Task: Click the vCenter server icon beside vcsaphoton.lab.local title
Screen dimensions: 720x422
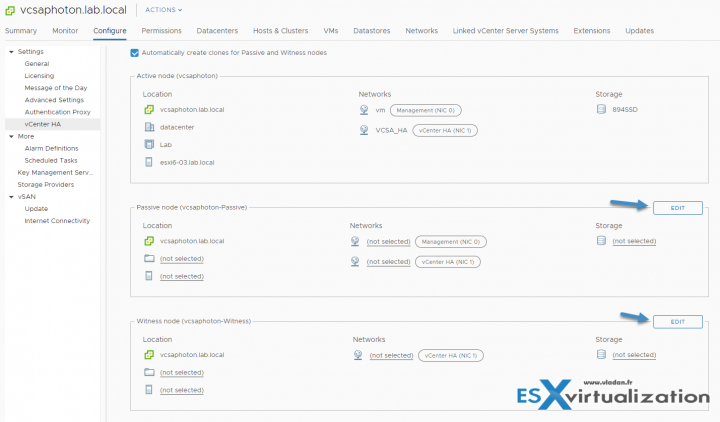Action: (10, 11)
